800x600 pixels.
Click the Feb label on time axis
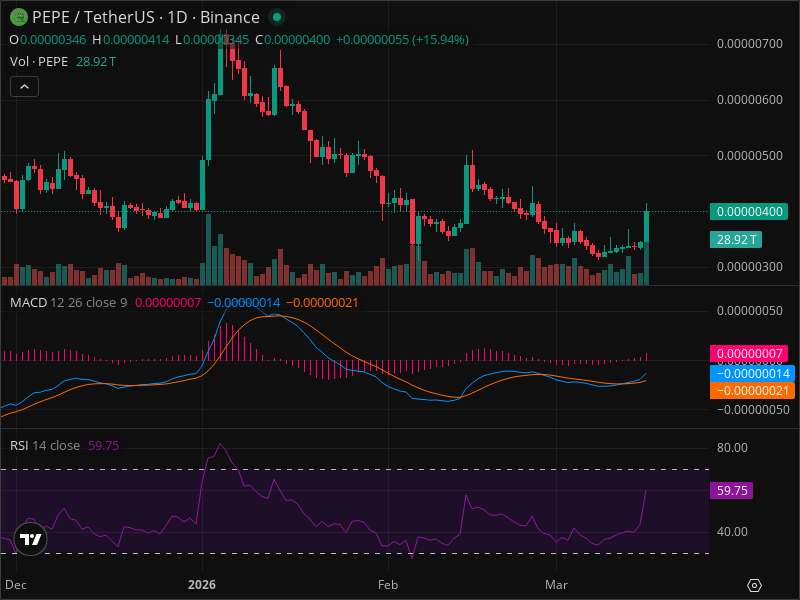click(388, 585)
